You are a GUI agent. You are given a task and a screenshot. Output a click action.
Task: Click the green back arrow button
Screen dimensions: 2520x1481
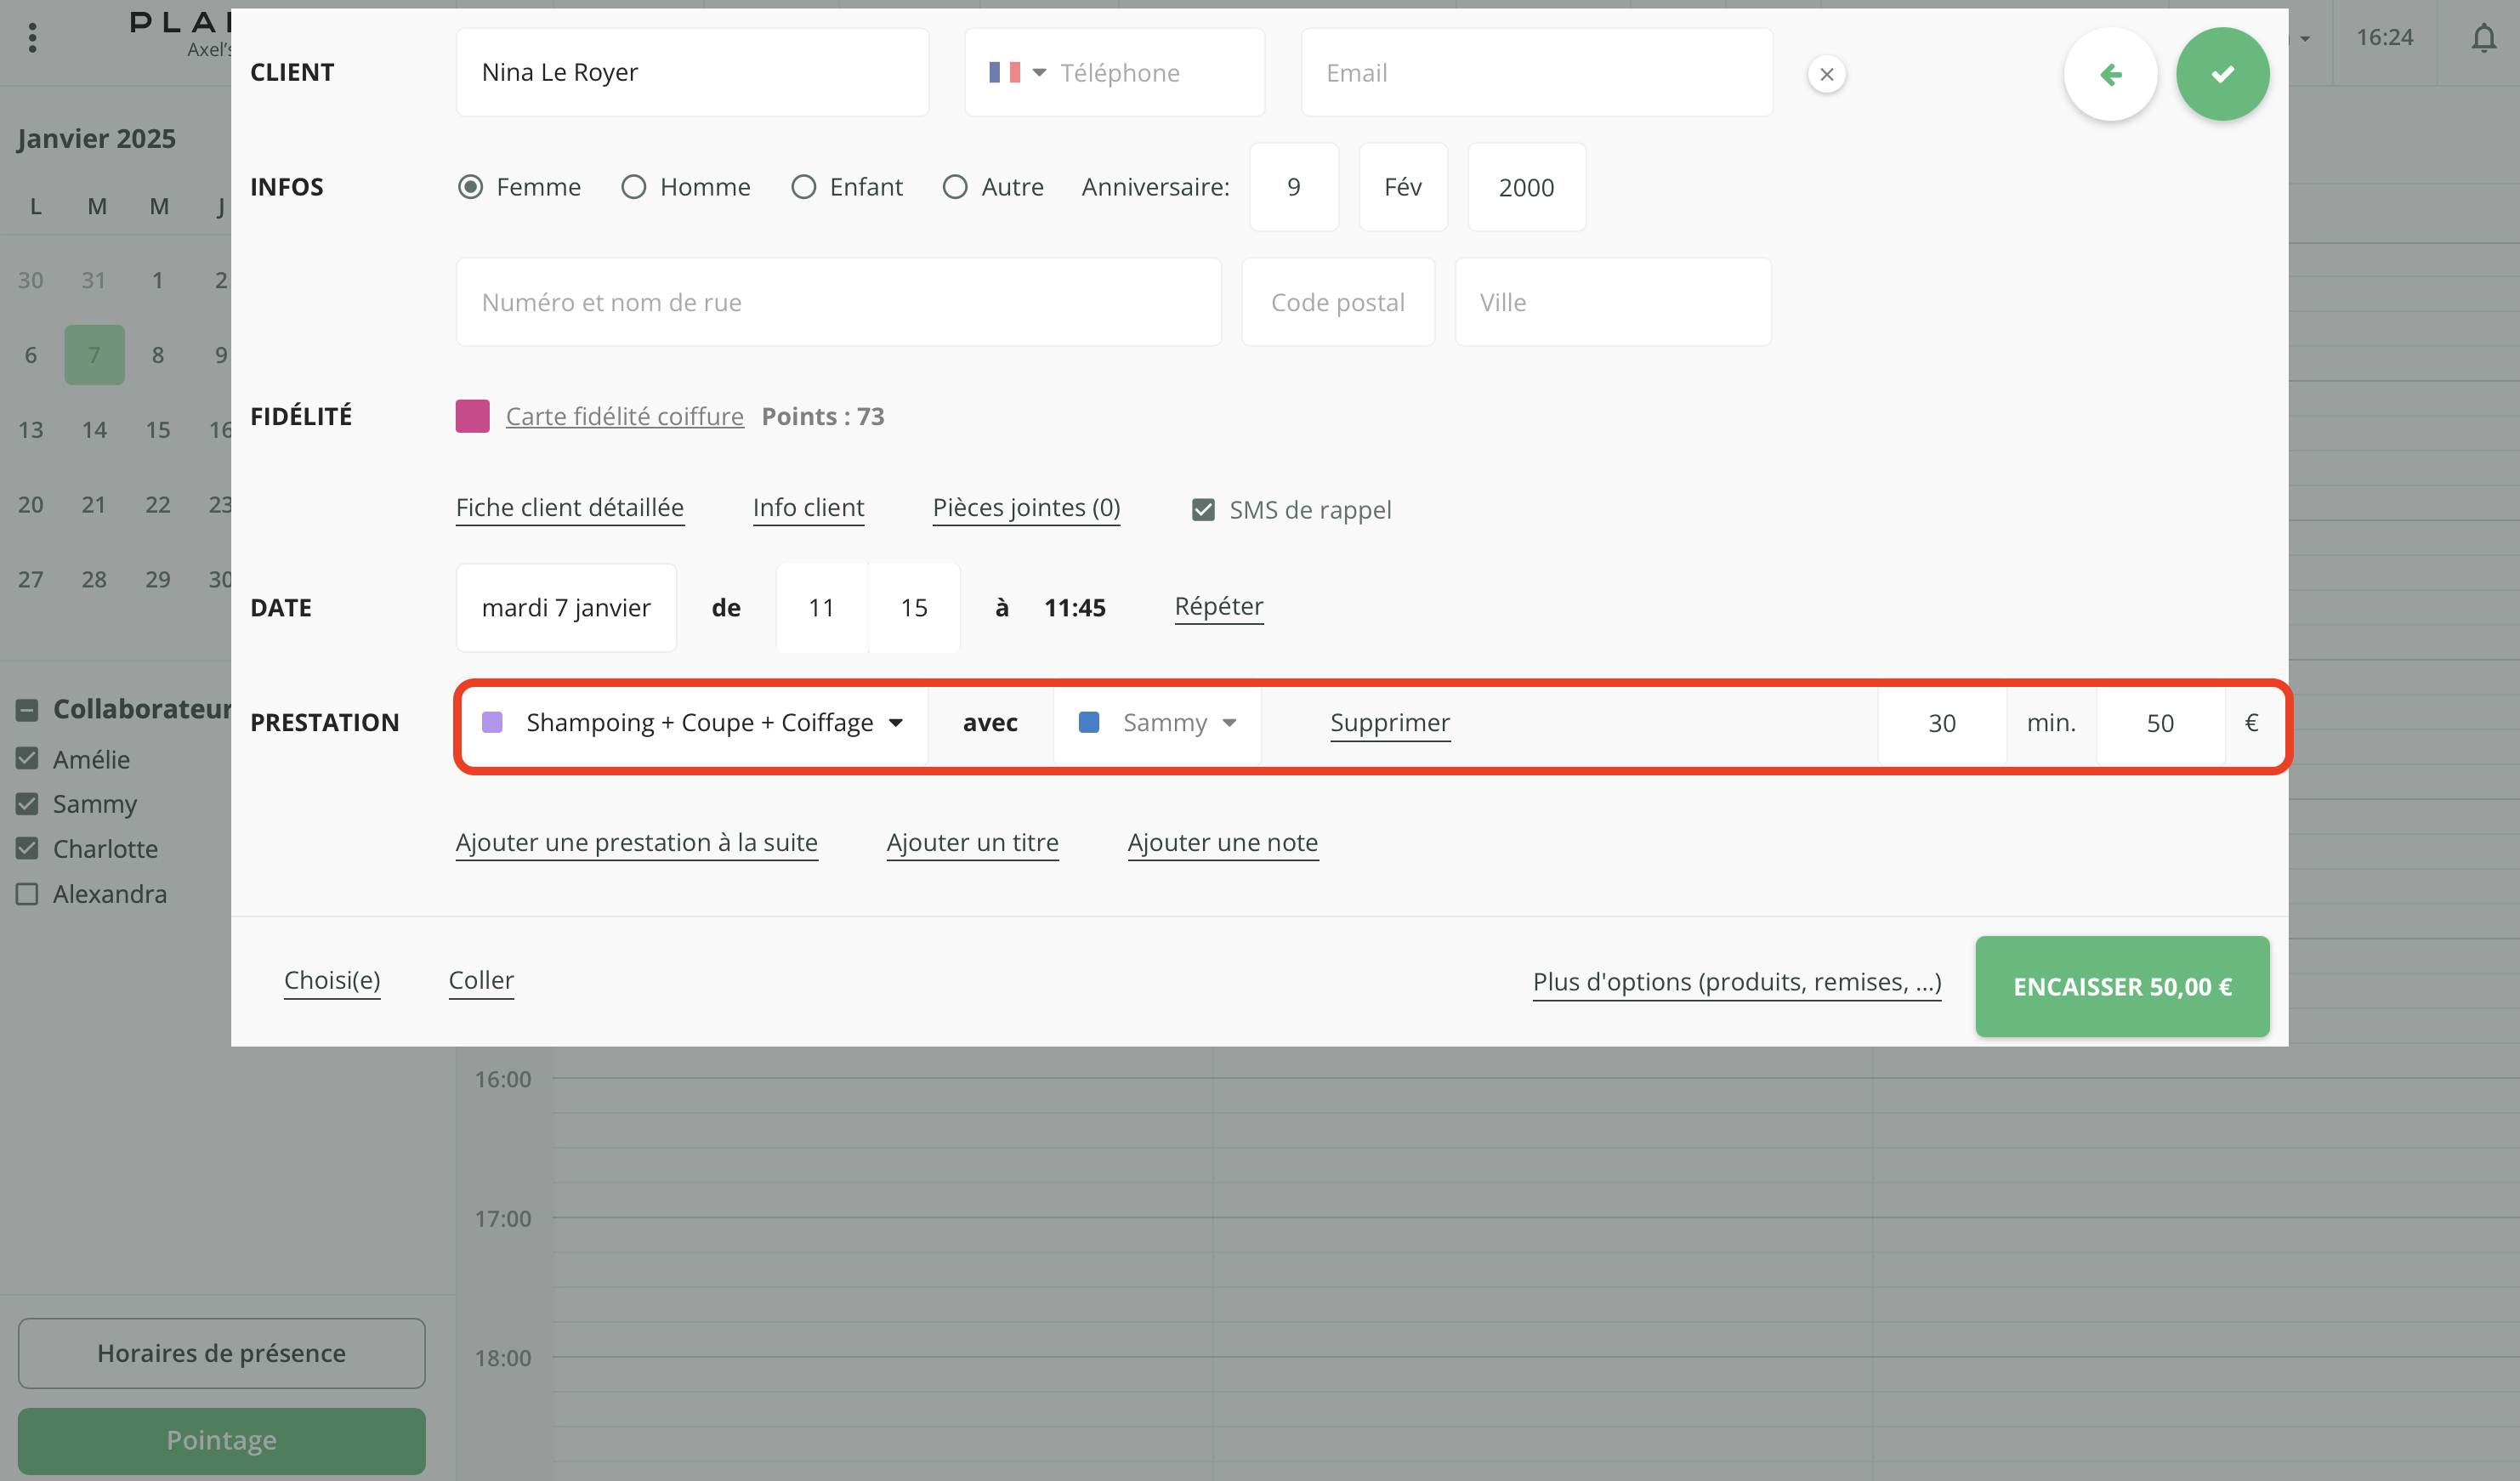click(2109, 74)
